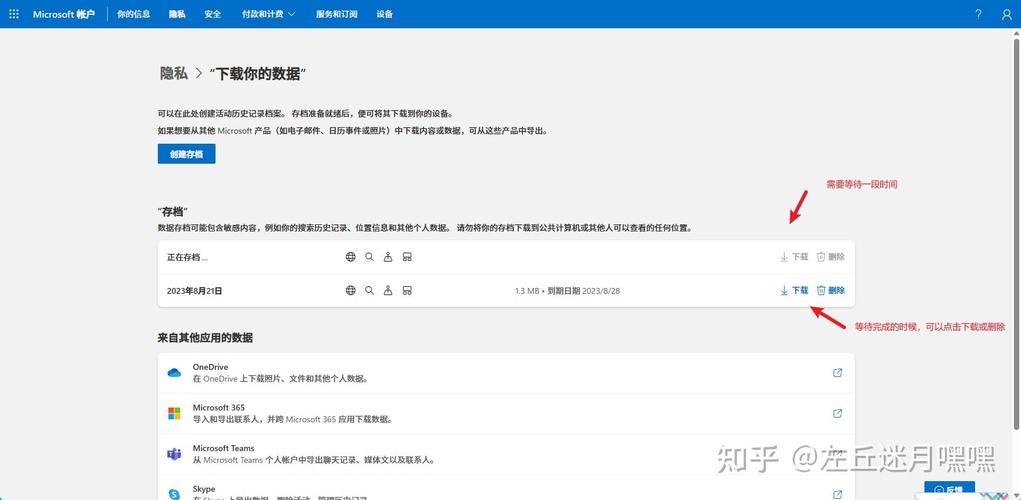Click the Microsoft Teams logo icon
Screen dimensions: 1021x500
coord(174,454)
